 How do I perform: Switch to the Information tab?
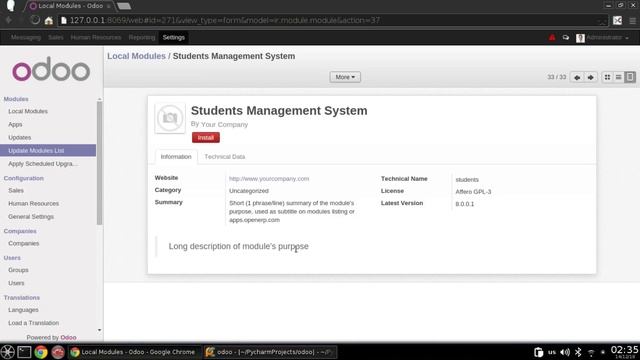[x=176, y=157]
